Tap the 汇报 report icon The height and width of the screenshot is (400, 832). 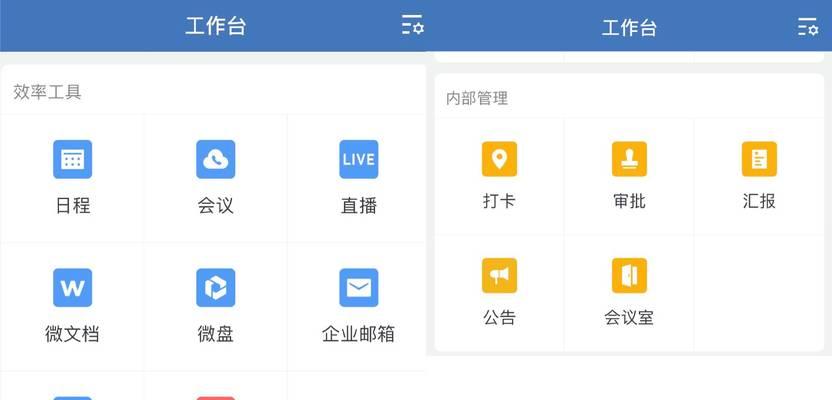pyautogui.click(x=759, y=159)
